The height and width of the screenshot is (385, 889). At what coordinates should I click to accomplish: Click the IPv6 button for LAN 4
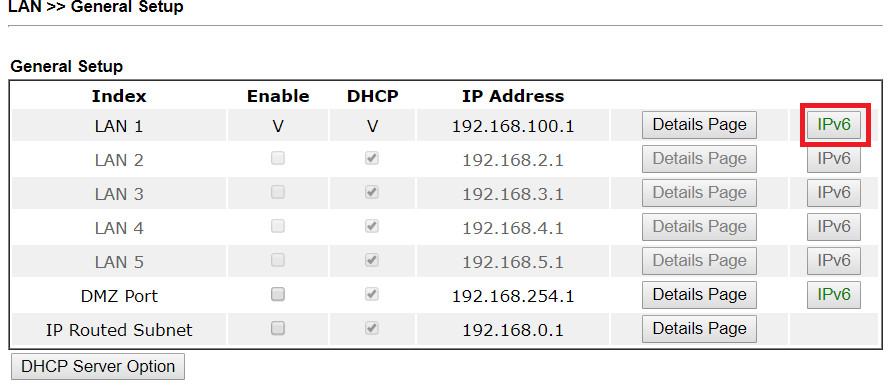tap(833, 227)
